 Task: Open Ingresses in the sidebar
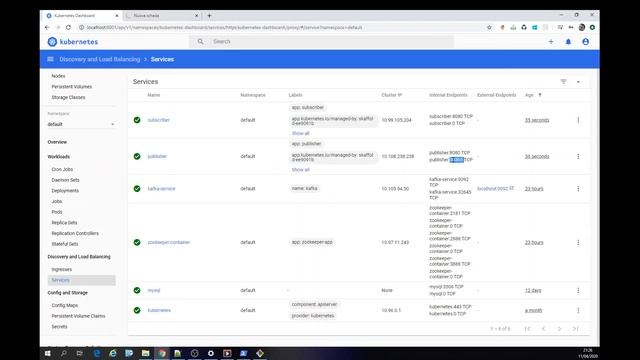[x=62, y=269]
